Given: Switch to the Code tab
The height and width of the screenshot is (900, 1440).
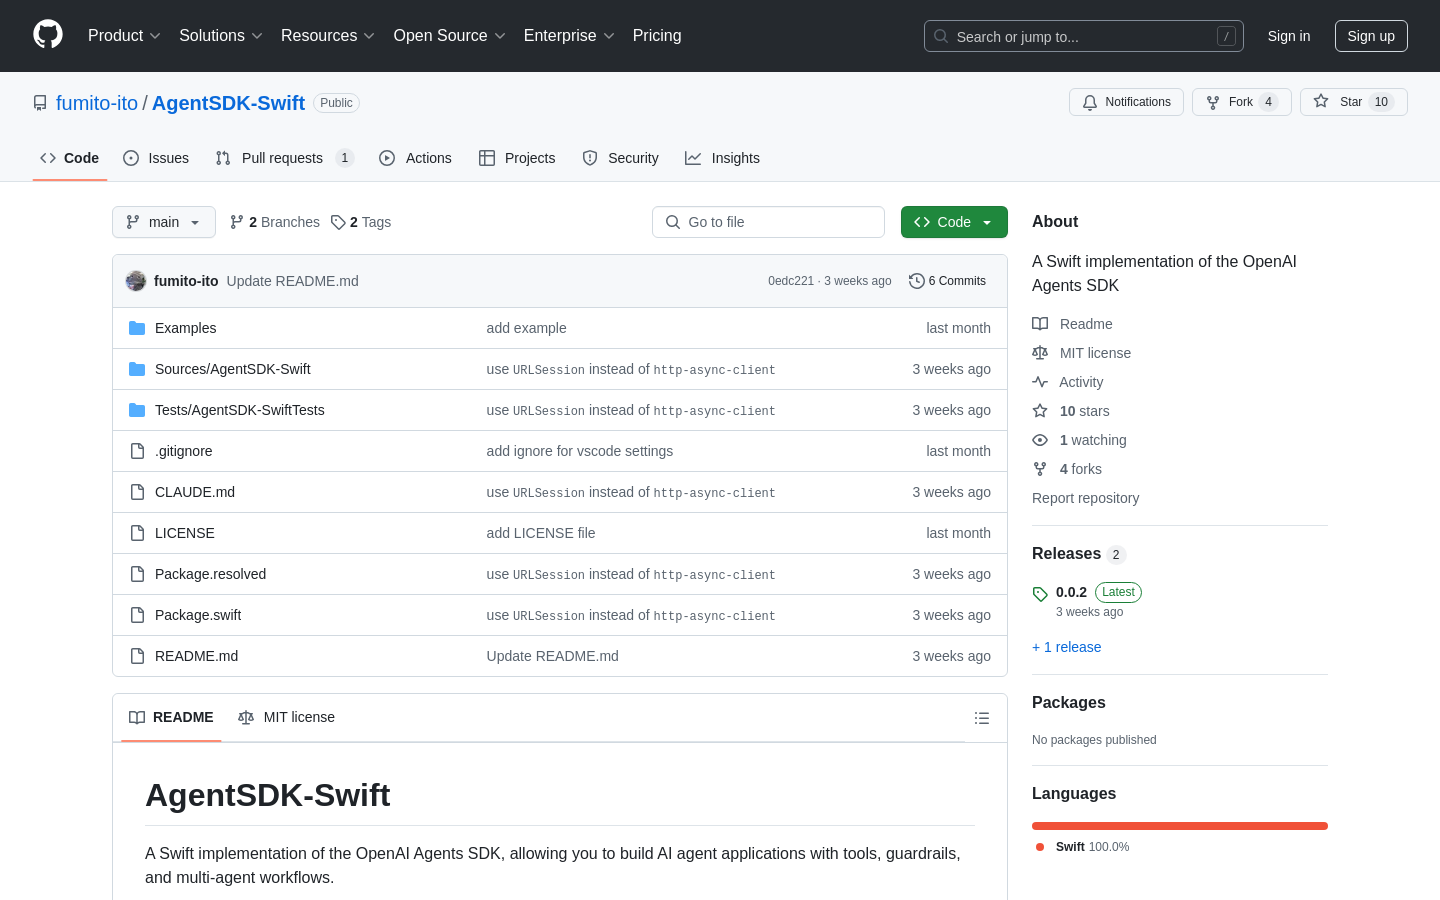Looking at the screenshot, I should (70, 158).
